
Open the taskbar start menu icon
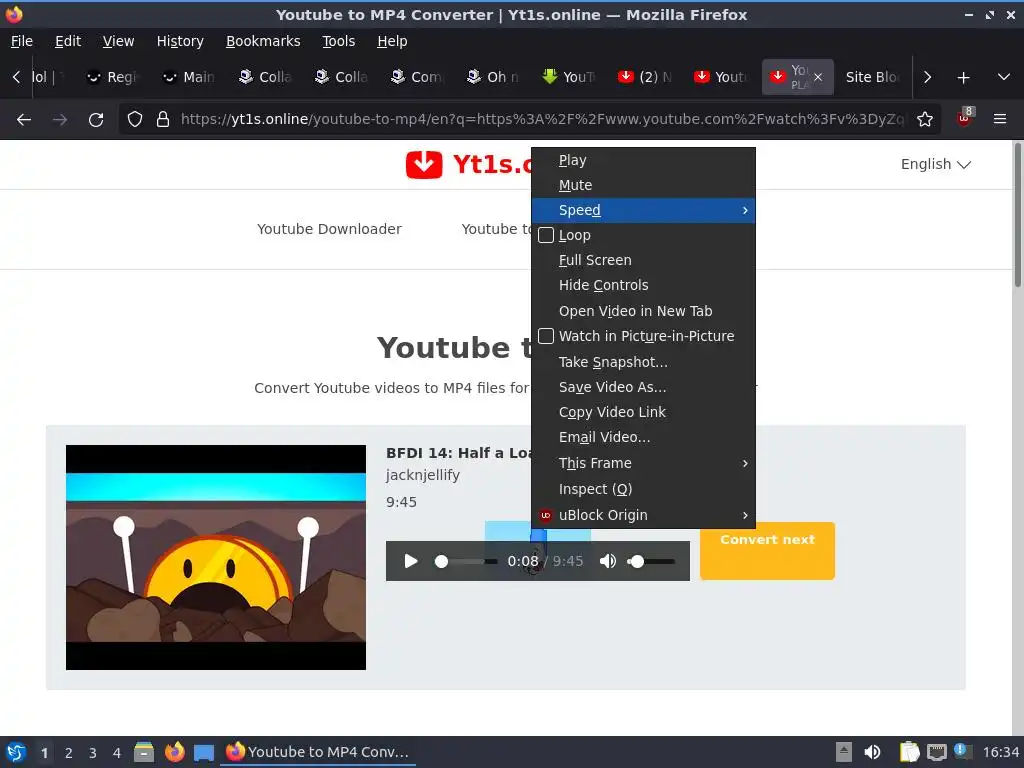coord(16,752)
